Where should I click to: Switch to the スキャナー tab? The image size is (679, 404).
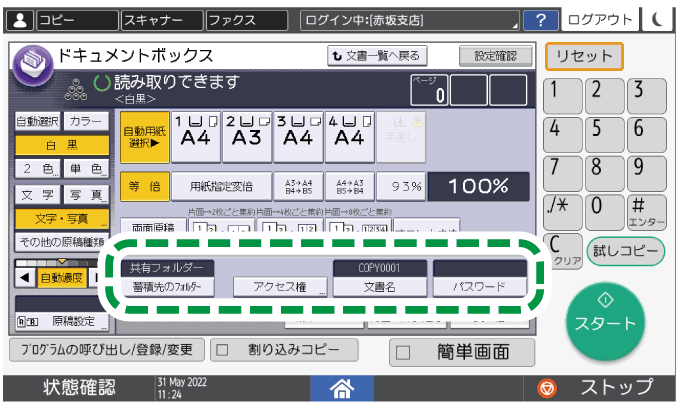click(x=162, y=20)
